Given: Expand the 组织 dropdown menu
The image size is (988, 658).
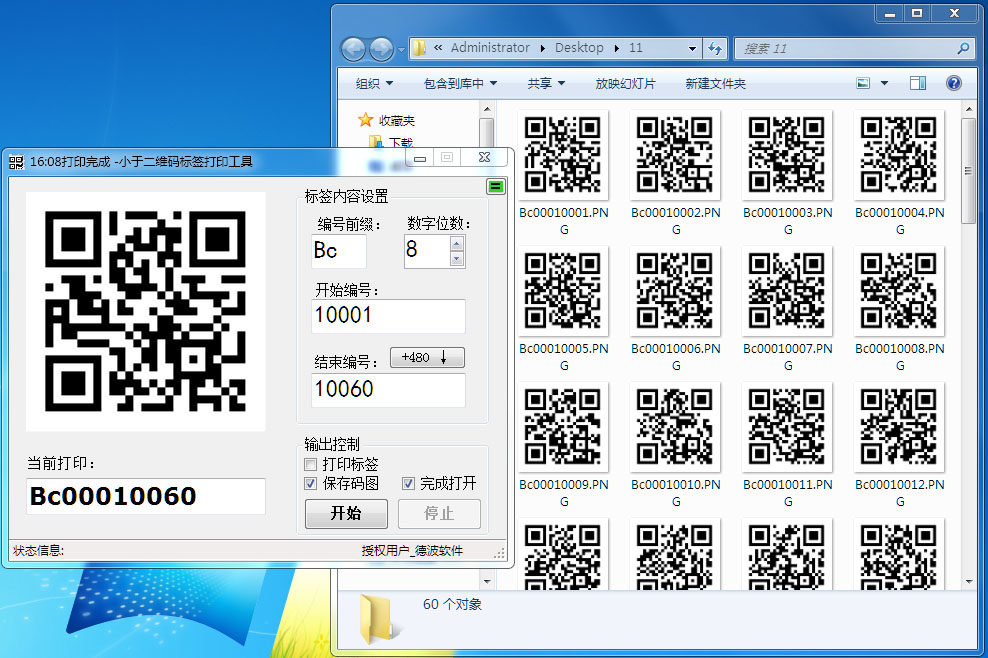Looking at the screenshot, I should 375,84.
